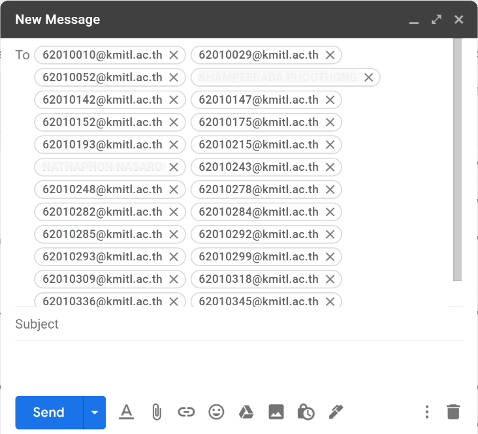This screenshot has height=434, width=478.
Task: Click into the Subject field
Action: [239, 324]
